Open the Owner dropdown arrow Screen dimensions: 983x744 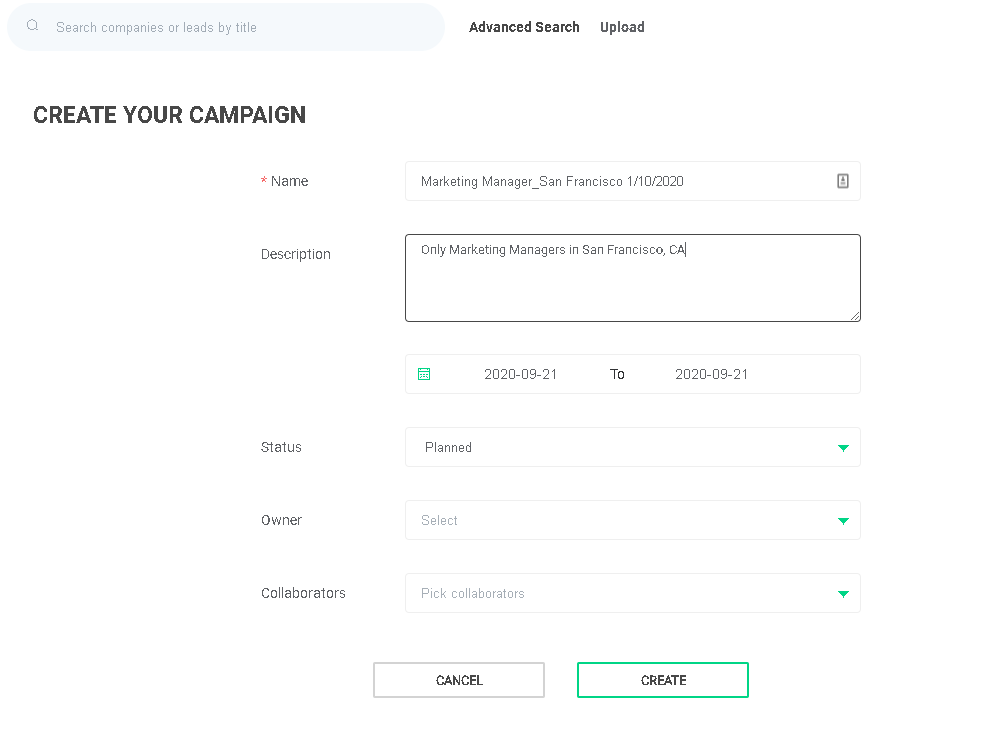coord(842,521)
